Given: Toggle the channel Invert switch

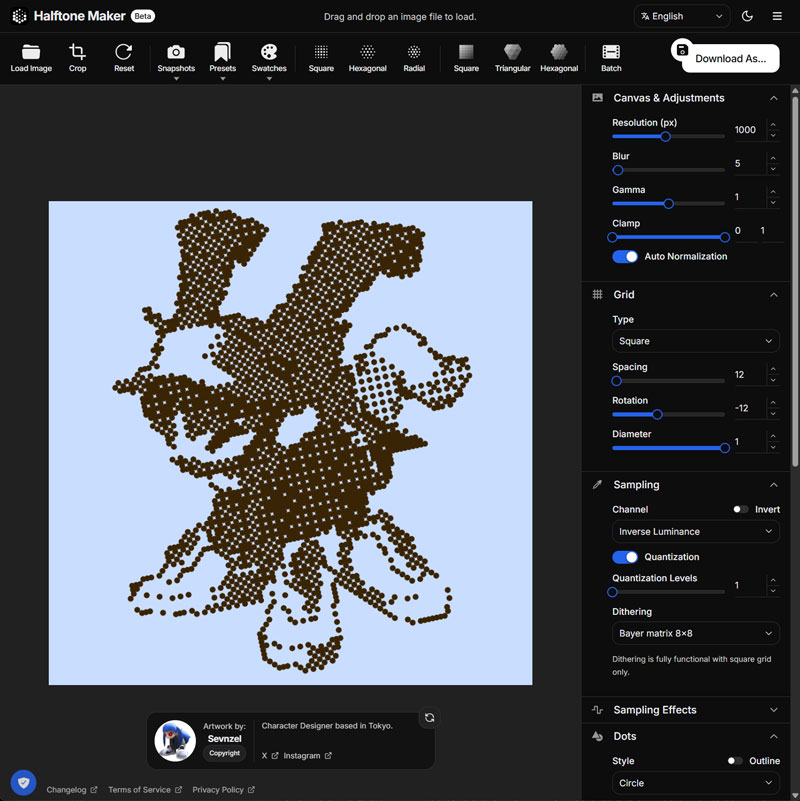Looking at the screenshot, I should (x=740, y=509).
